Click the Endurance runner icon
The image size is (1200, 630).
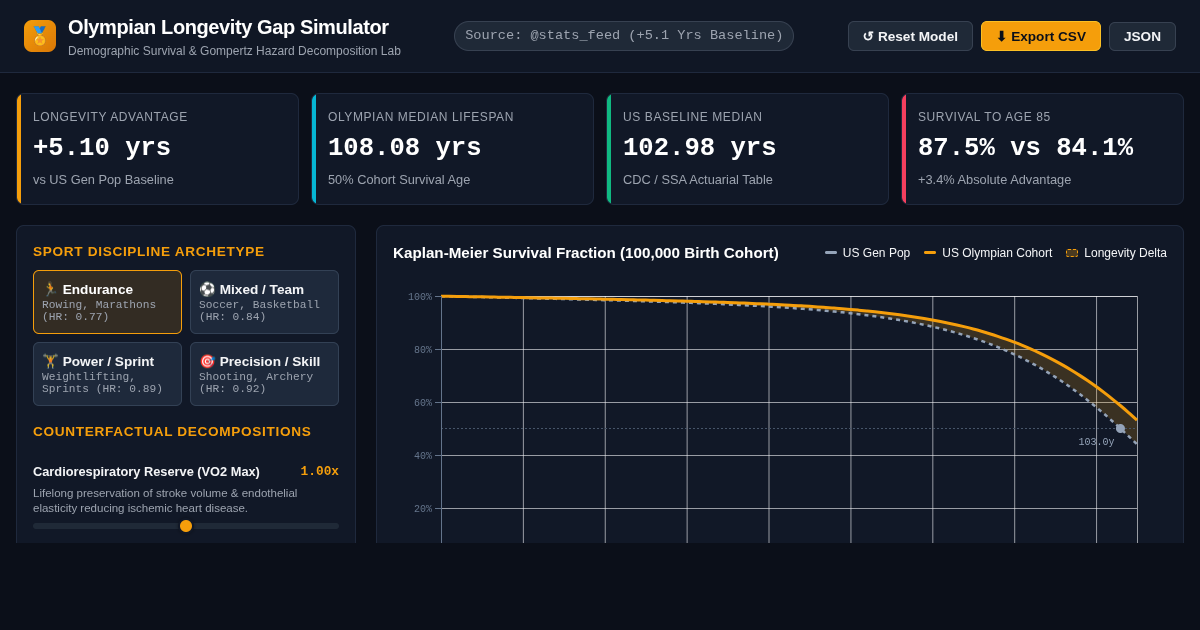[50, 289]
